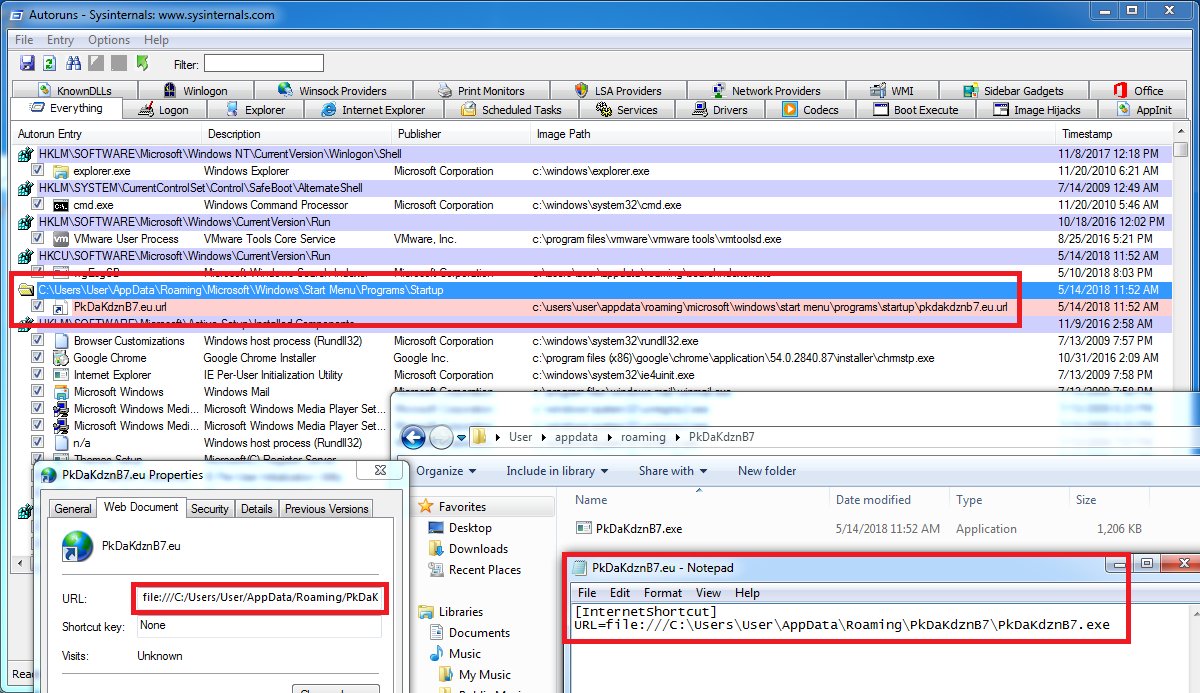Uncheck the explorer.exe autorun entry
This screenshot has height=693, width=1200.
tap(38, 171)
